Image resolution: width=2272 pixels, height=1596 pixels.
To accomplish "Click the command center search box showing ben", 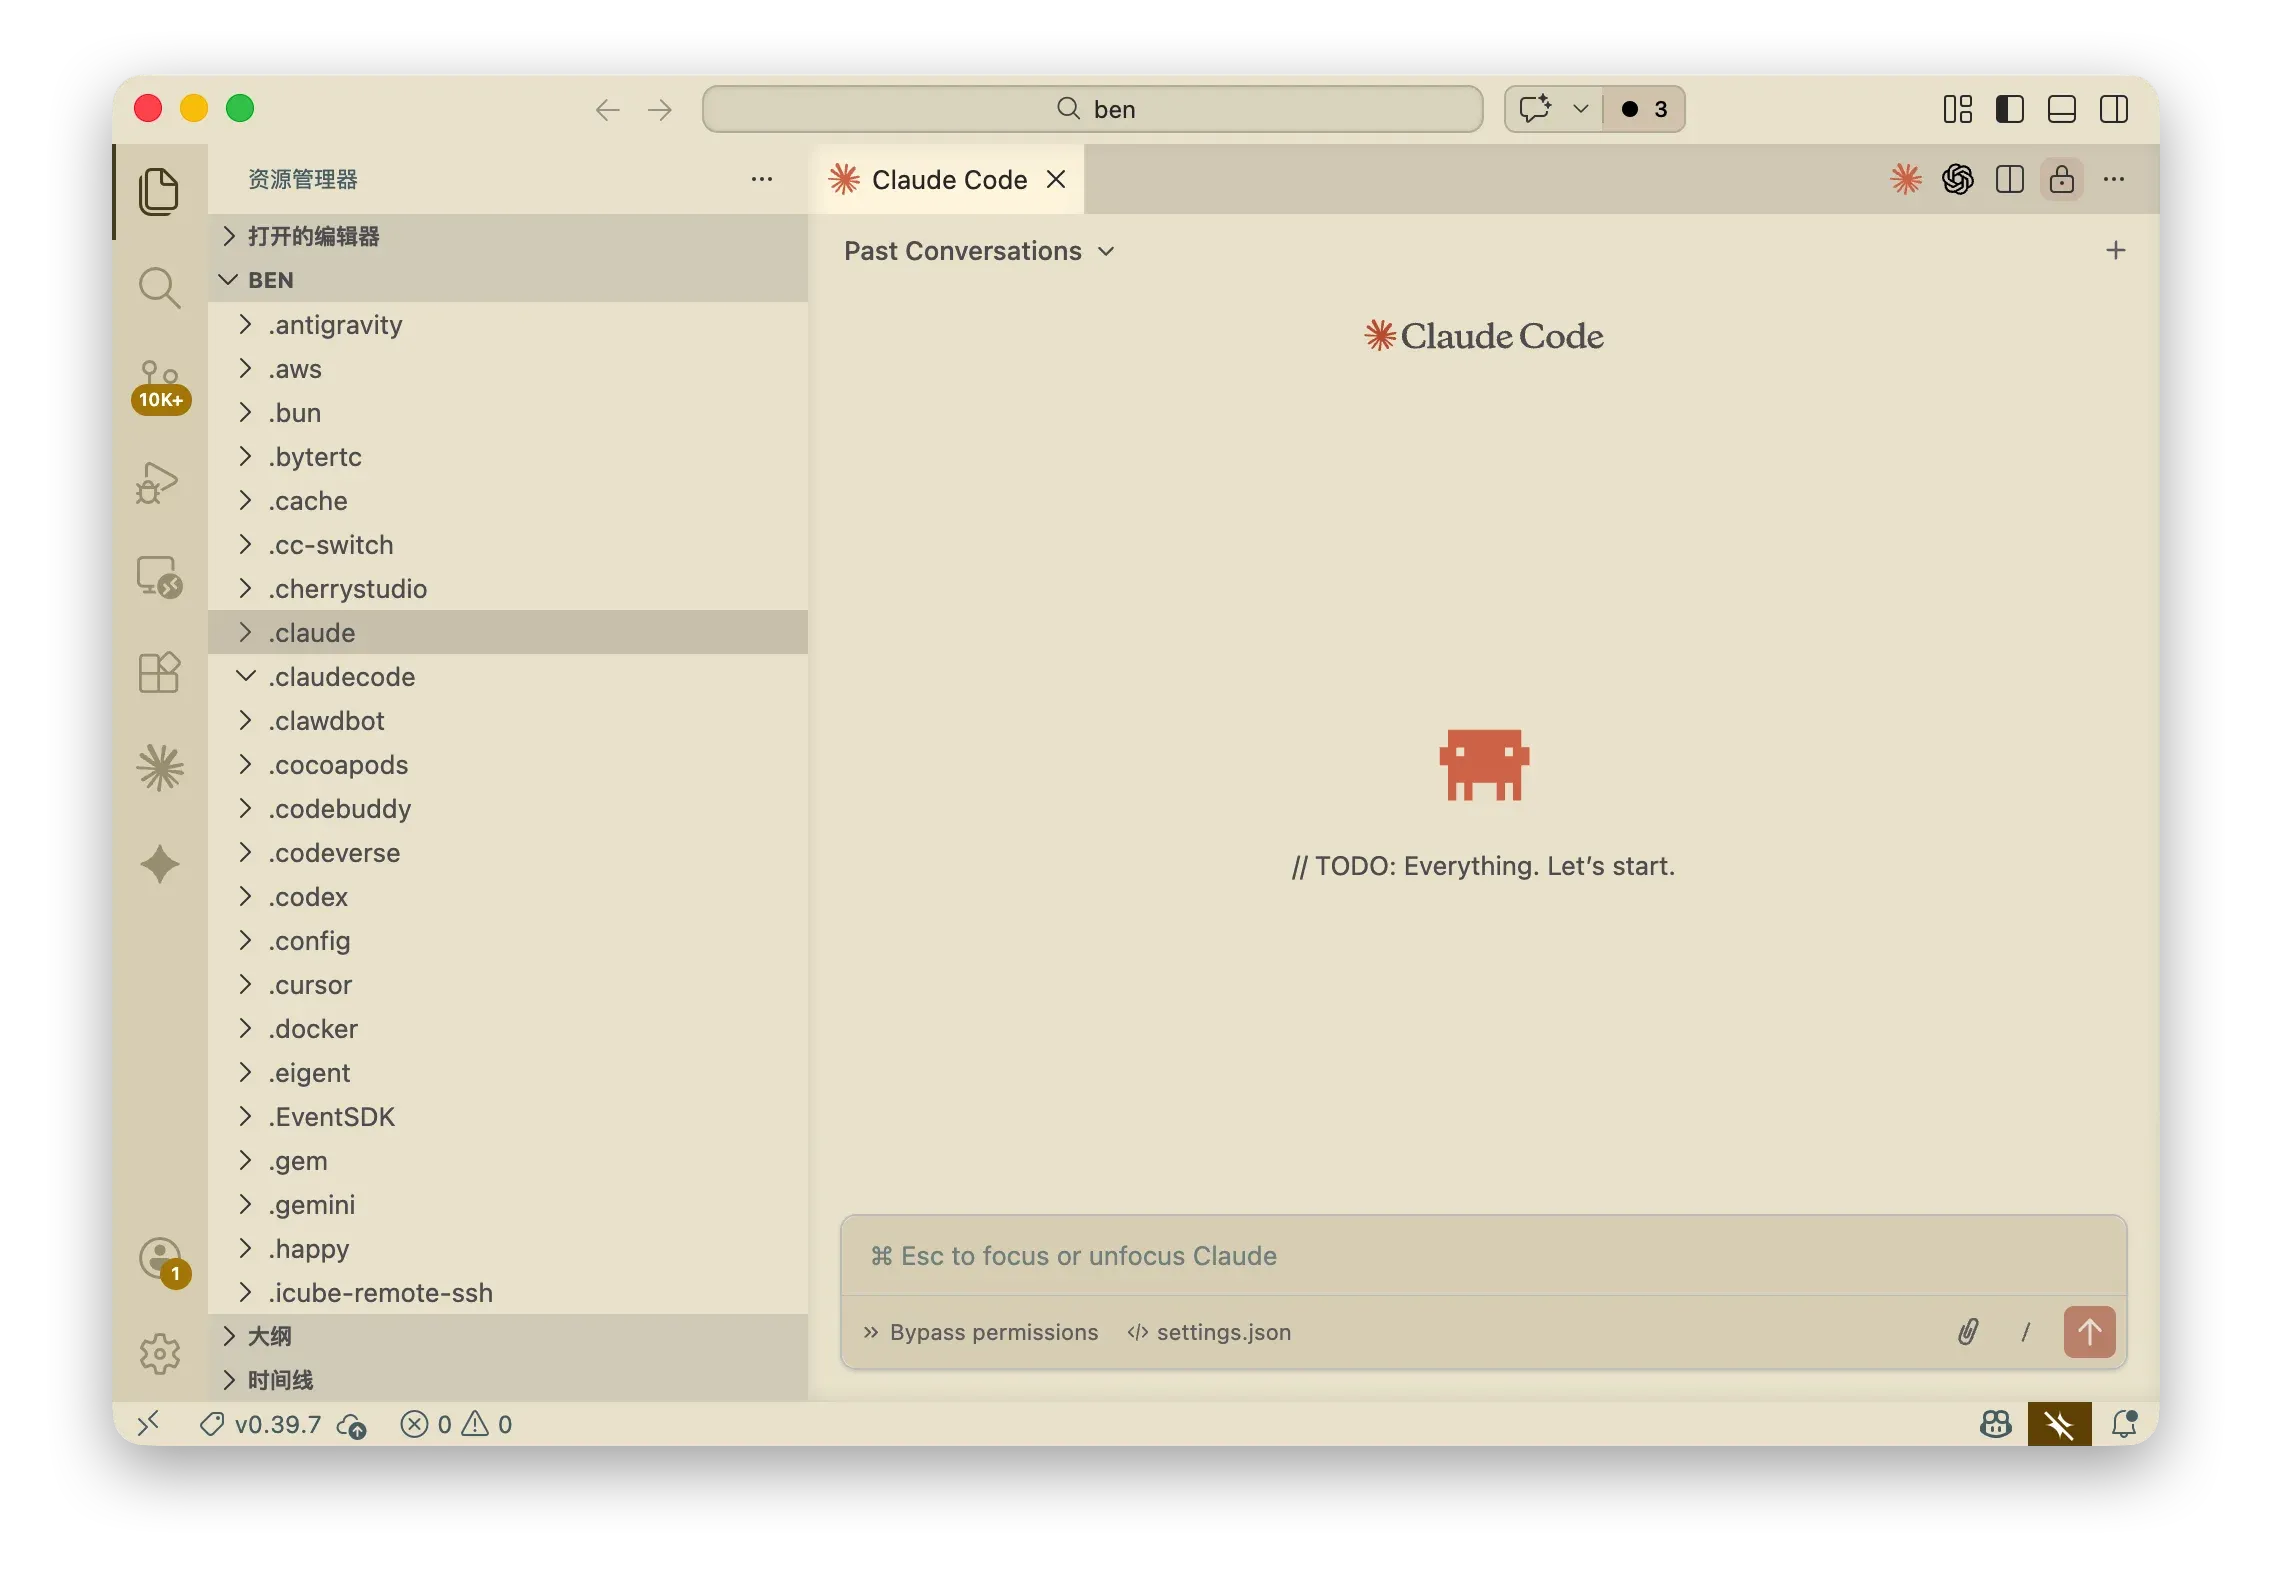I will [1092, 109].
